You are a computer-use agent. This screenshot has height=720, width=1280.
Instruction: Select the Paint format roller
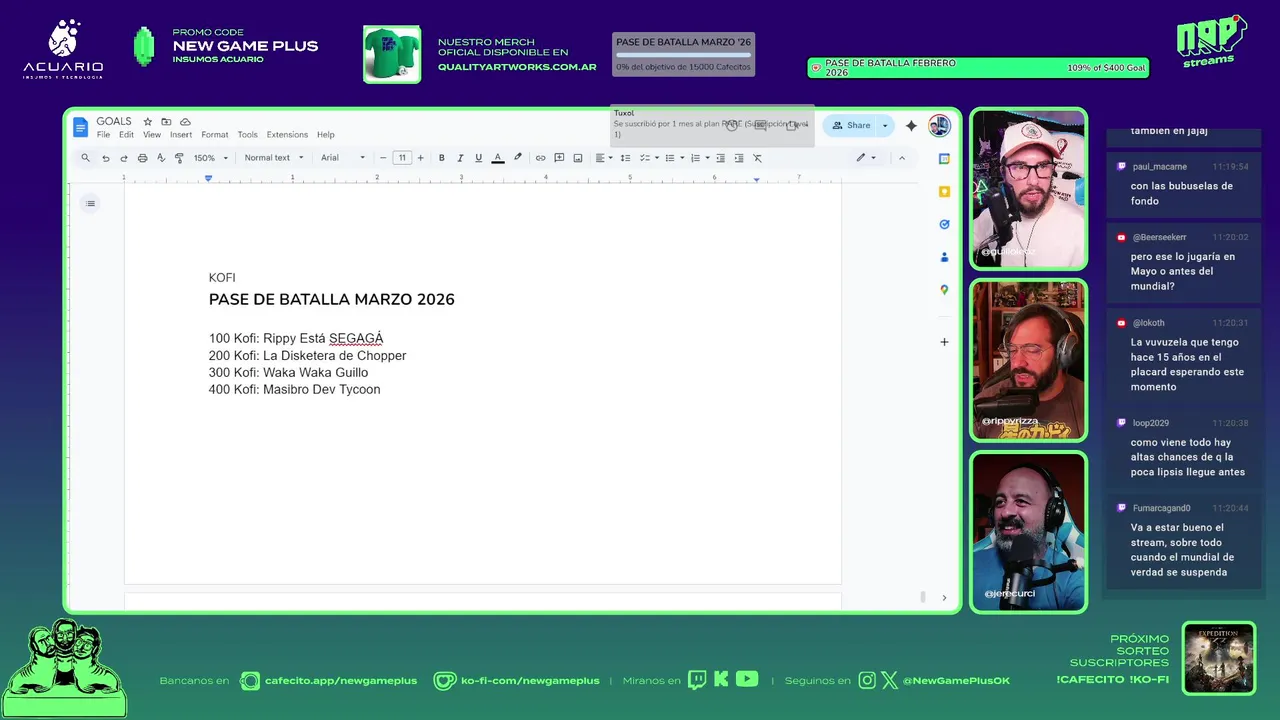tap(179, 158)
